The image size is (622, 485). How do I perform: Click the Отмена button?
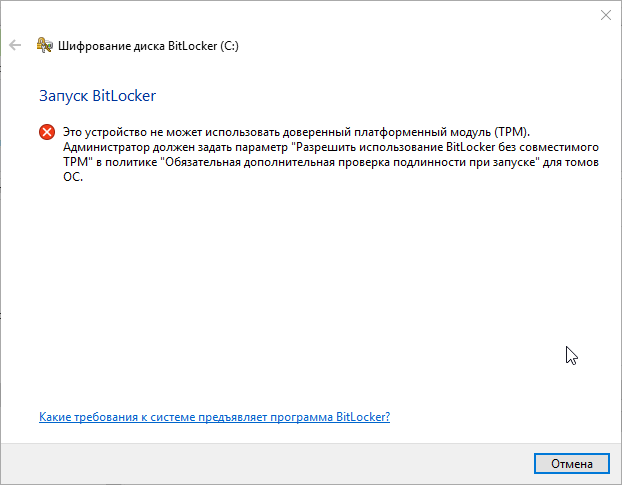coord(572,464)
